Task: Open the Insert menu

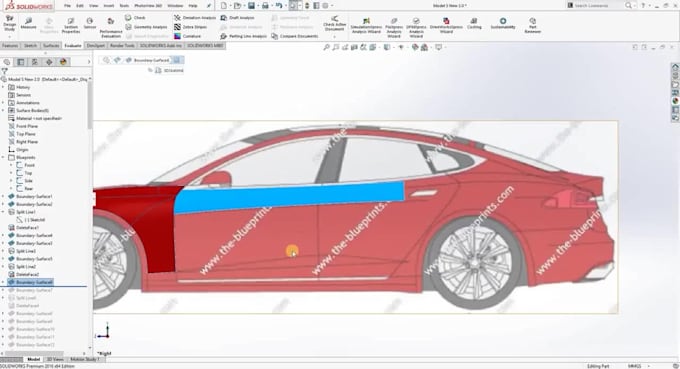Action: [109, 6]
